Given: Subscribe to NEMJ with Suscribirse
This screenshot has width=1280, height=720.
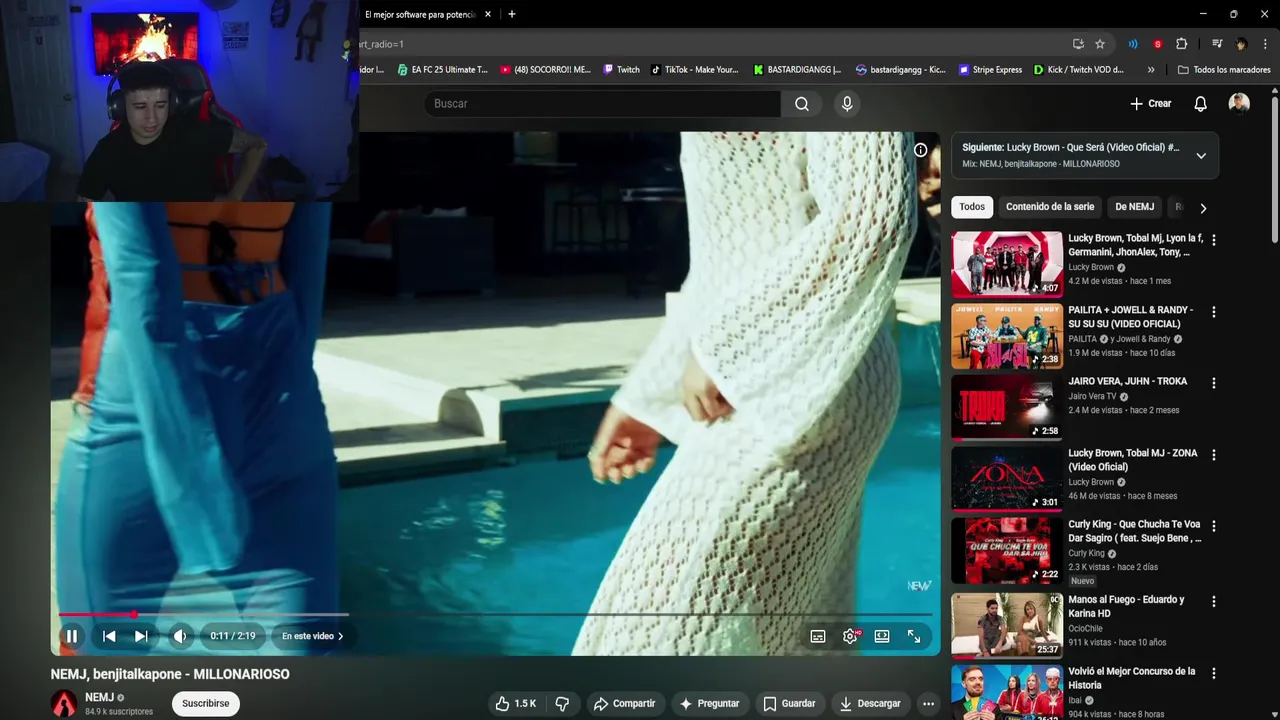Looking at the screenshot, I should (x=206, y=704).
